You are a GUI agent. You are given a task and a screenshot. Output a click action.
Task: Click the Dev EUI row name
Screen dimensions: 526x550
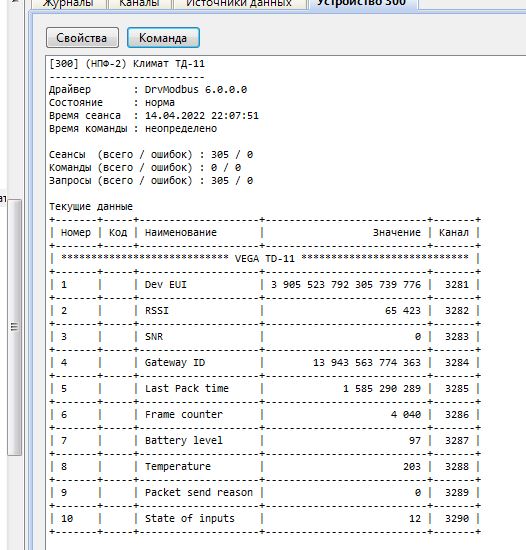pos(166,284)
